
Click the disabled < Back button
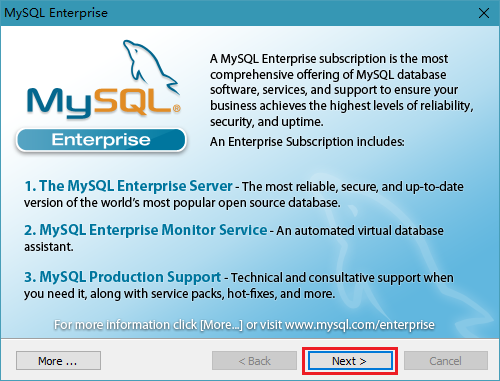coord(254,361)
